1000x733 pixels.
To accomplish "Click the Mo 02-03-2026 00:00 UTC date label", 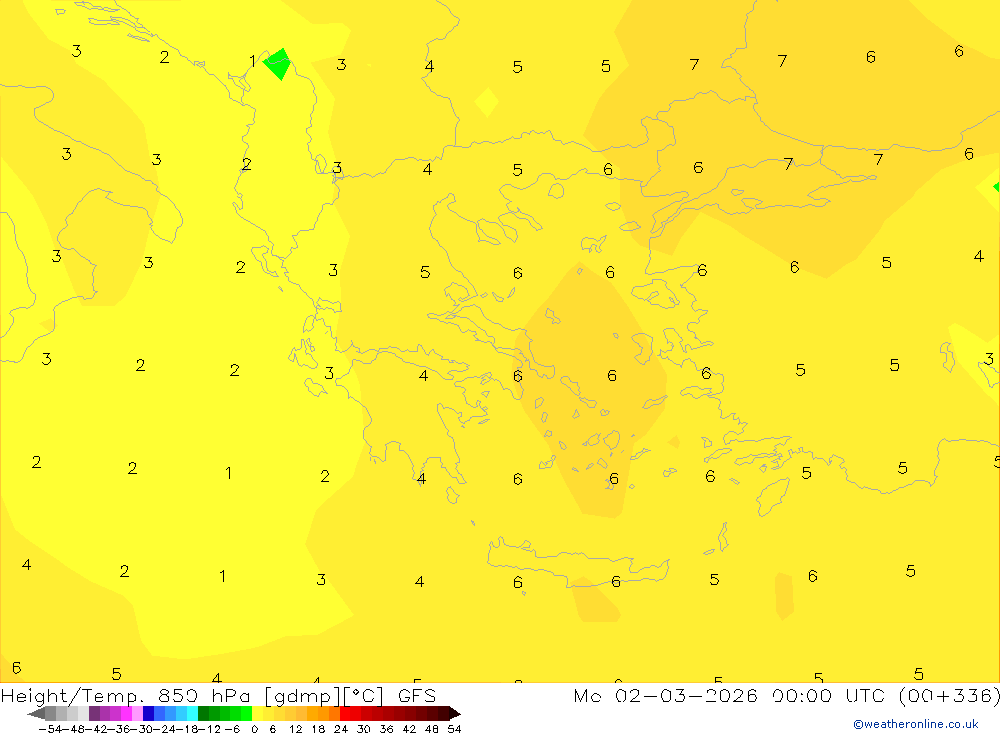I will tap(732, 695).
